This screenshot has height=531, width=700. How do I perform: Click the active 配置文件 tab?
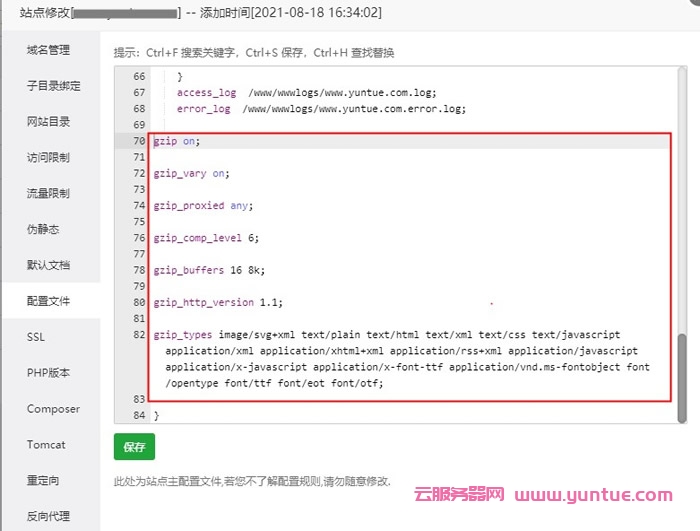tap(48, 301)
